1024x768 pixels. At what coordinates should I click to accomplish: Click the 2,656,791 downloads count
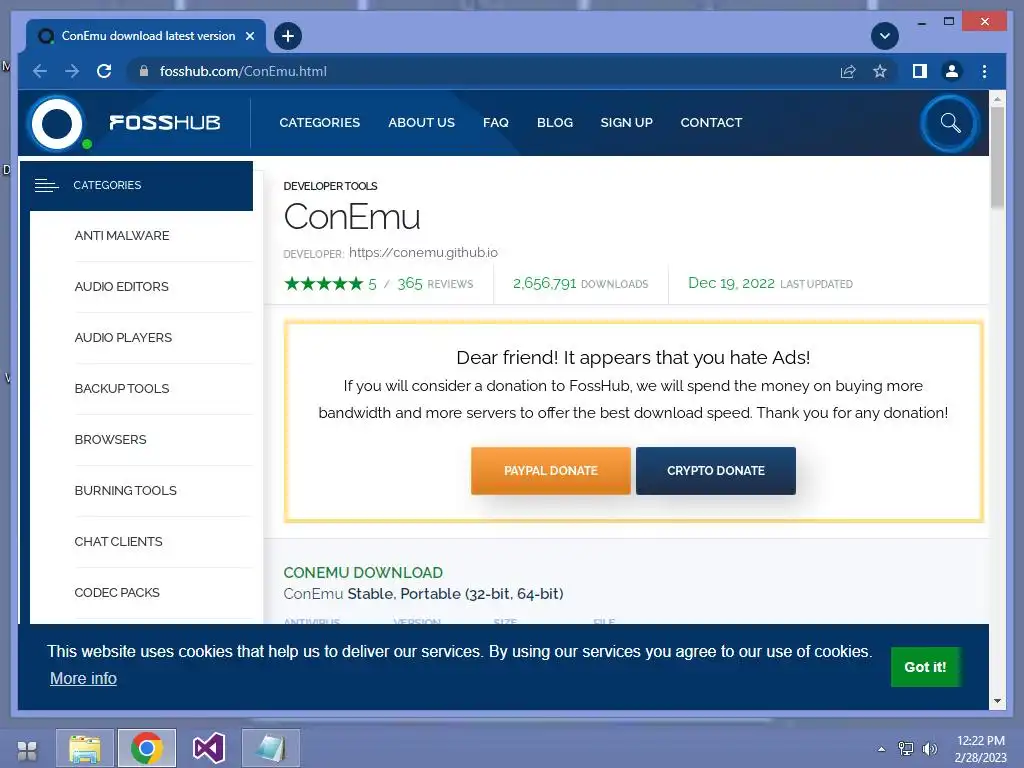545,283
